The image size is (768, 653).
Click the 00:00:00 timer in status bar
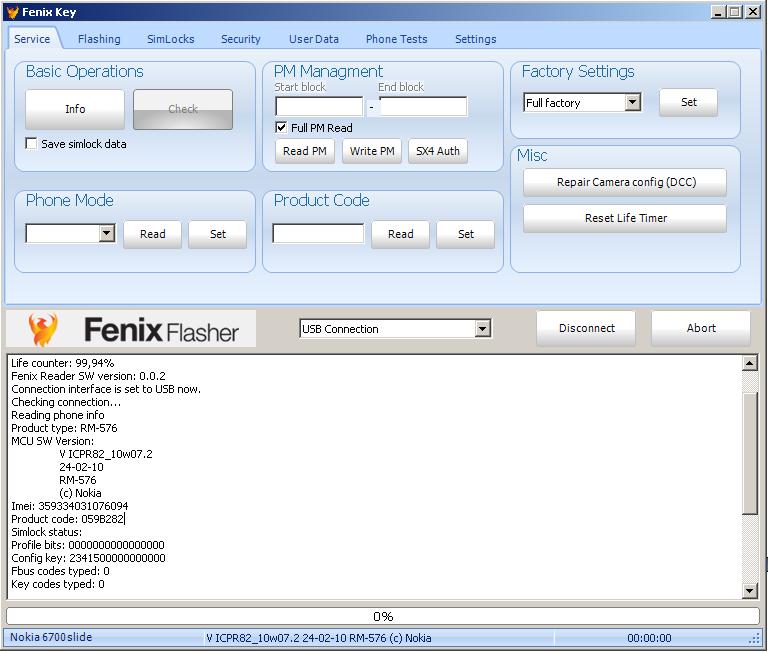pyautogui.click(x=649, y=638)
